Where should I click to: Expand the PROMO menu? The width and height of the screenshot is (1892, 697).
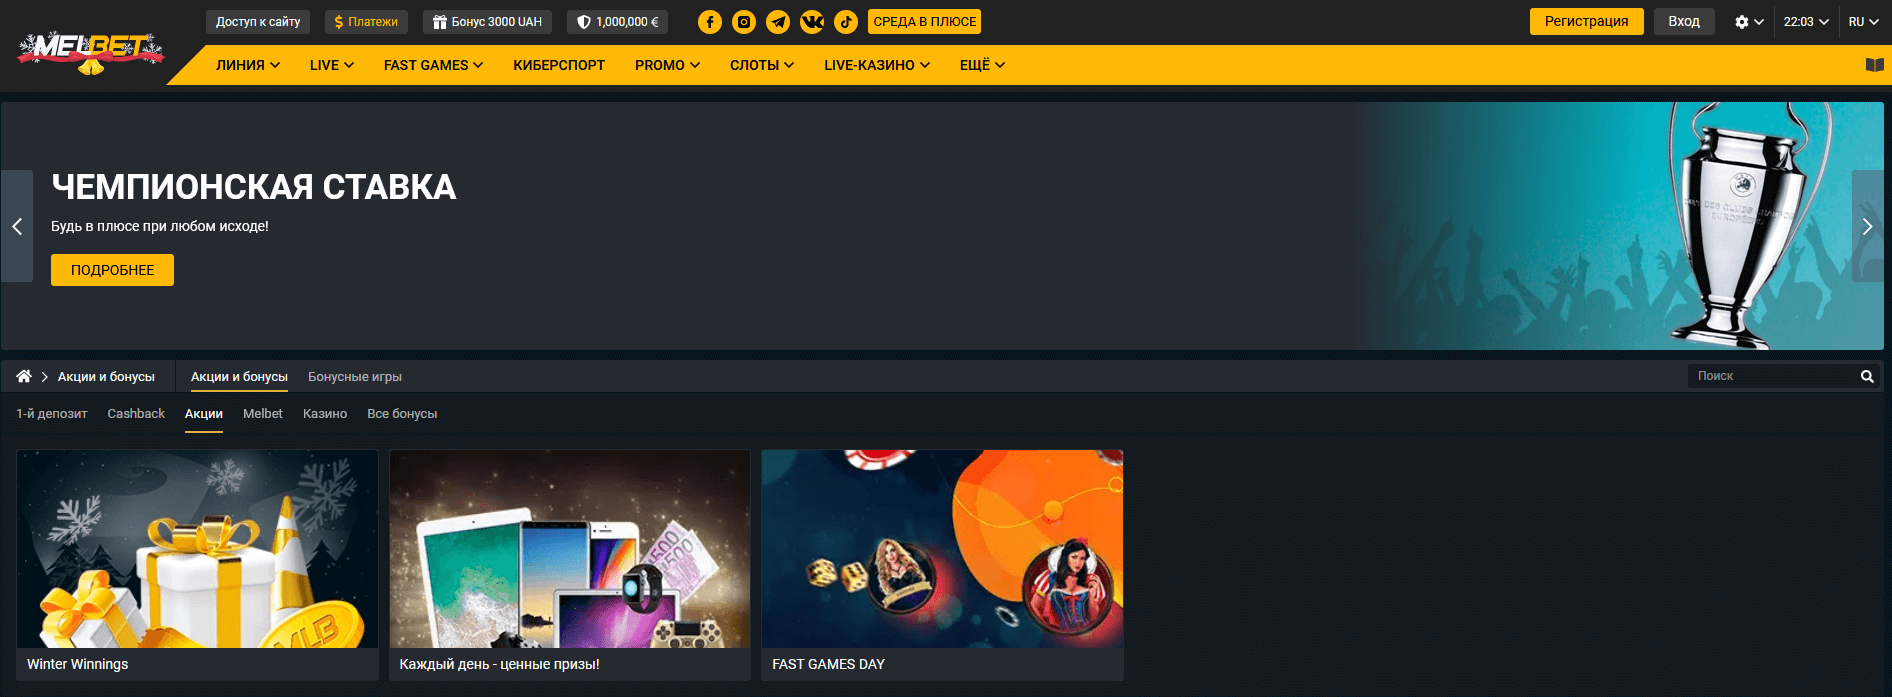[667, 65]
